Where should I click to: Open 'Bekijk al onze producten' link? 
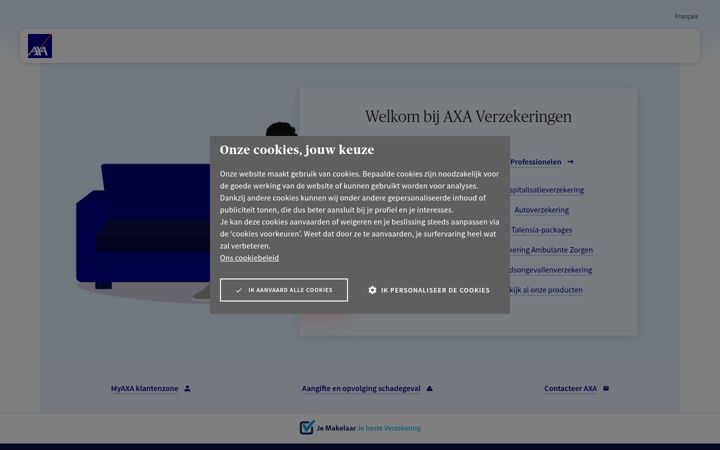coord(546,290)
